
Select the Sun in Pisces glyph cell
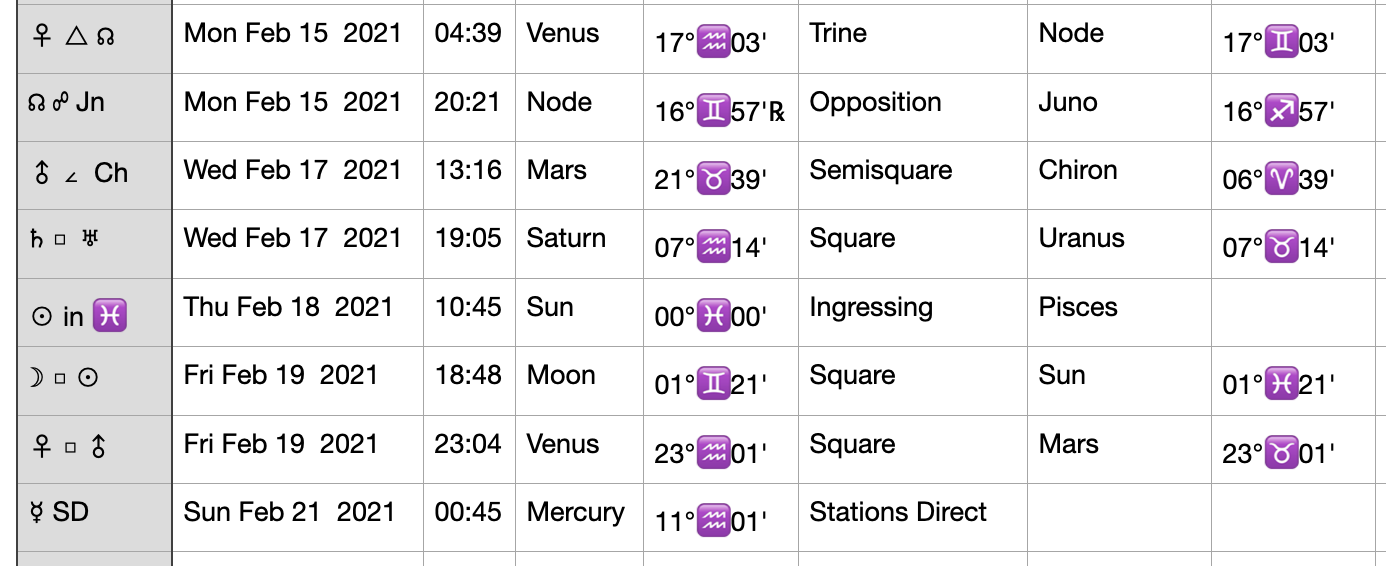pyautogui.click(x=95, y=312)
